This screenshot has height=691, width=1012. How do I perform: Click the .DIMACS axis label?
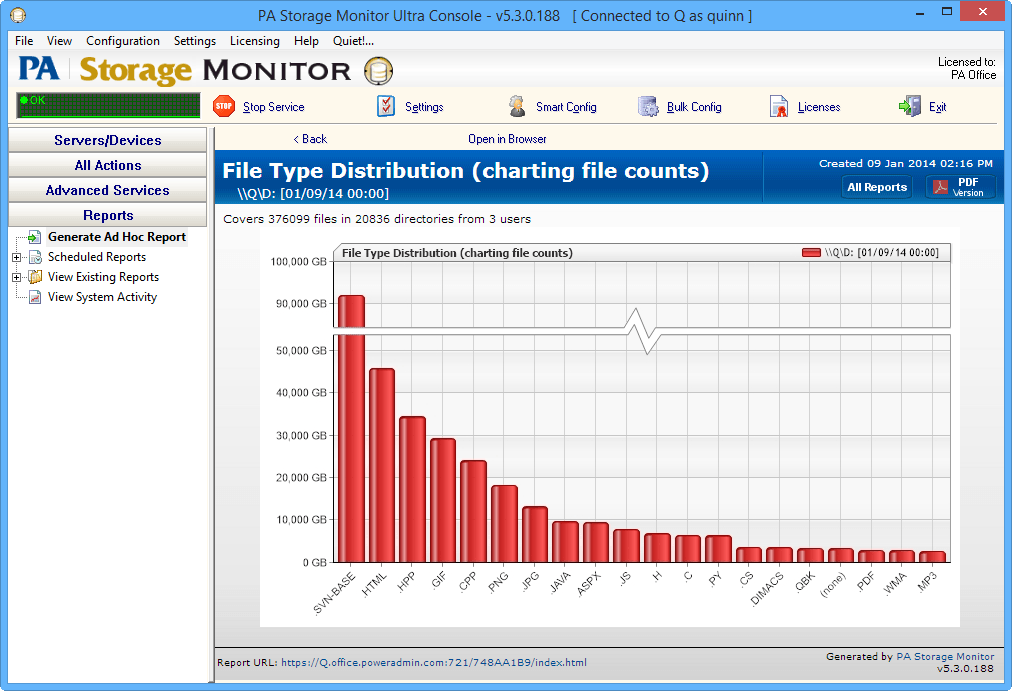click(x=767, y=589)
